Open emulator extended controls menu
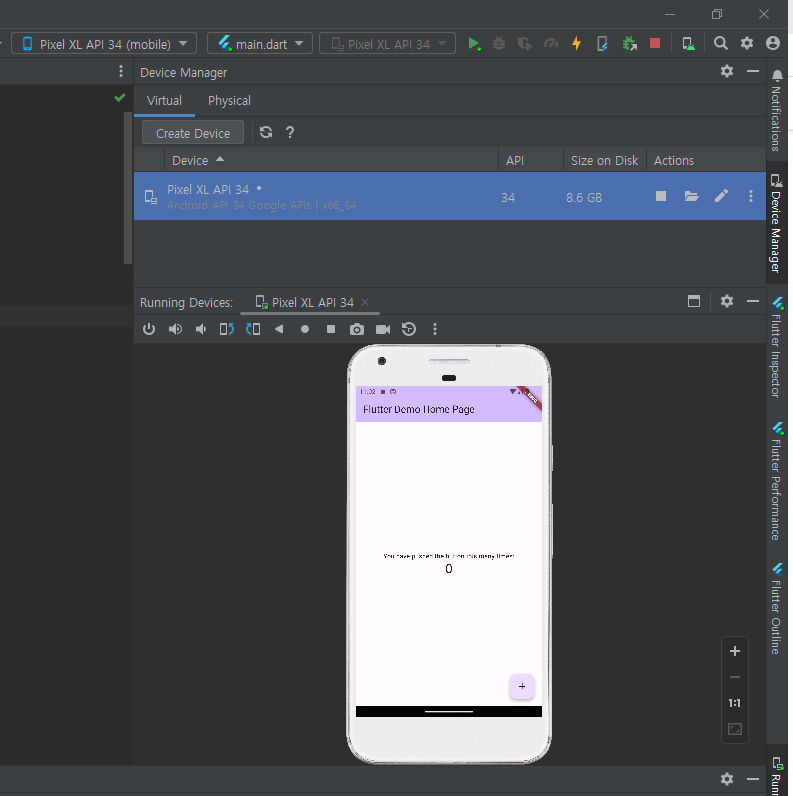793x796 pixels. coord(435,329)
